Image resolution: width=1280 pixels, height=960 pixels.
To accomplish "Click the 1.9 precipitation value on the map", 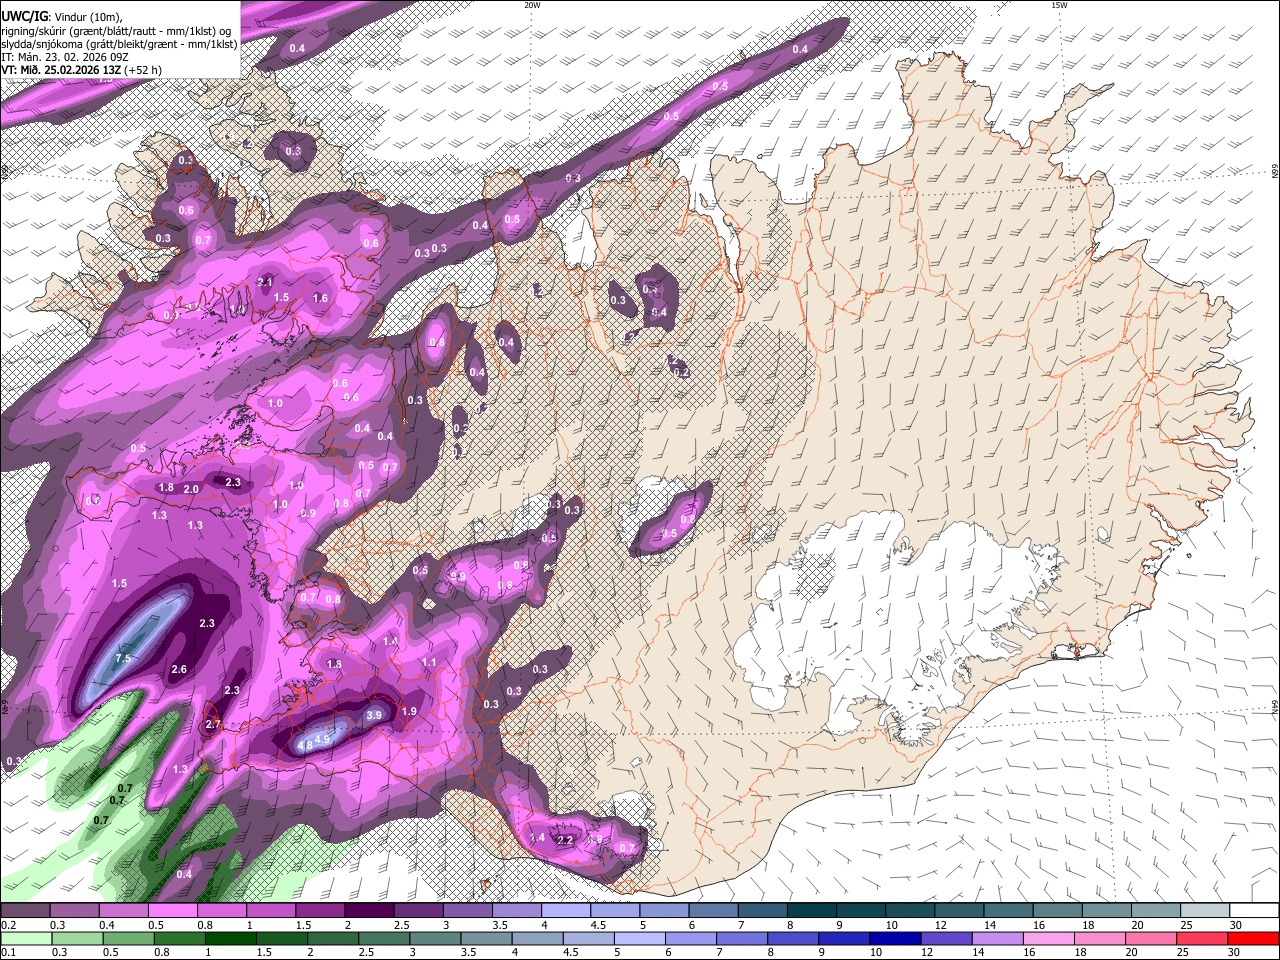I will [408, 711].
